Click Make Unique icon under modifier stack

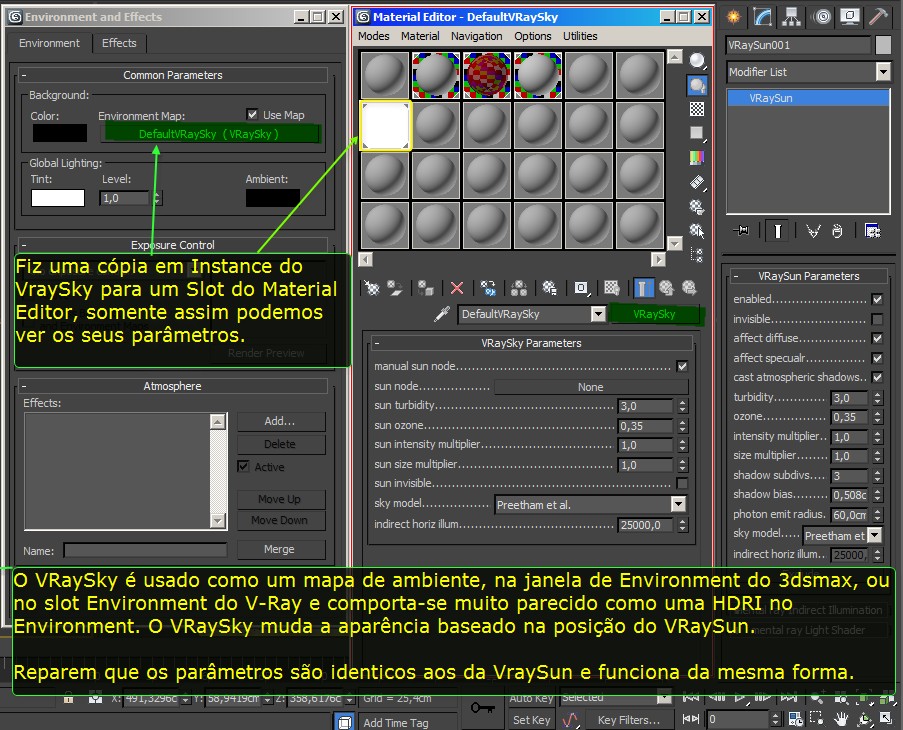pyautogui.click(x=813, y=231)
